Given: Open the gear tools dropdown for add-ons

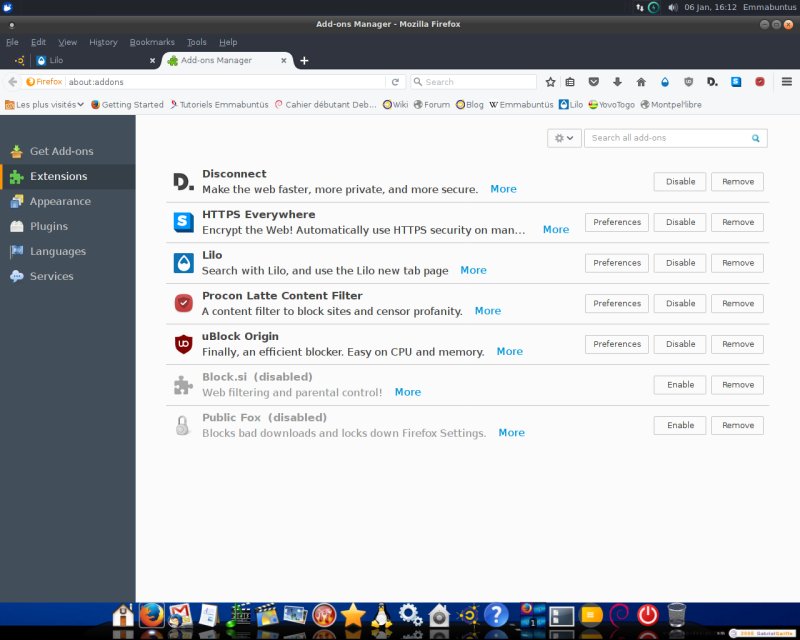Looking at the screenshot, I should pyautogui.click(x=564, y=138).
